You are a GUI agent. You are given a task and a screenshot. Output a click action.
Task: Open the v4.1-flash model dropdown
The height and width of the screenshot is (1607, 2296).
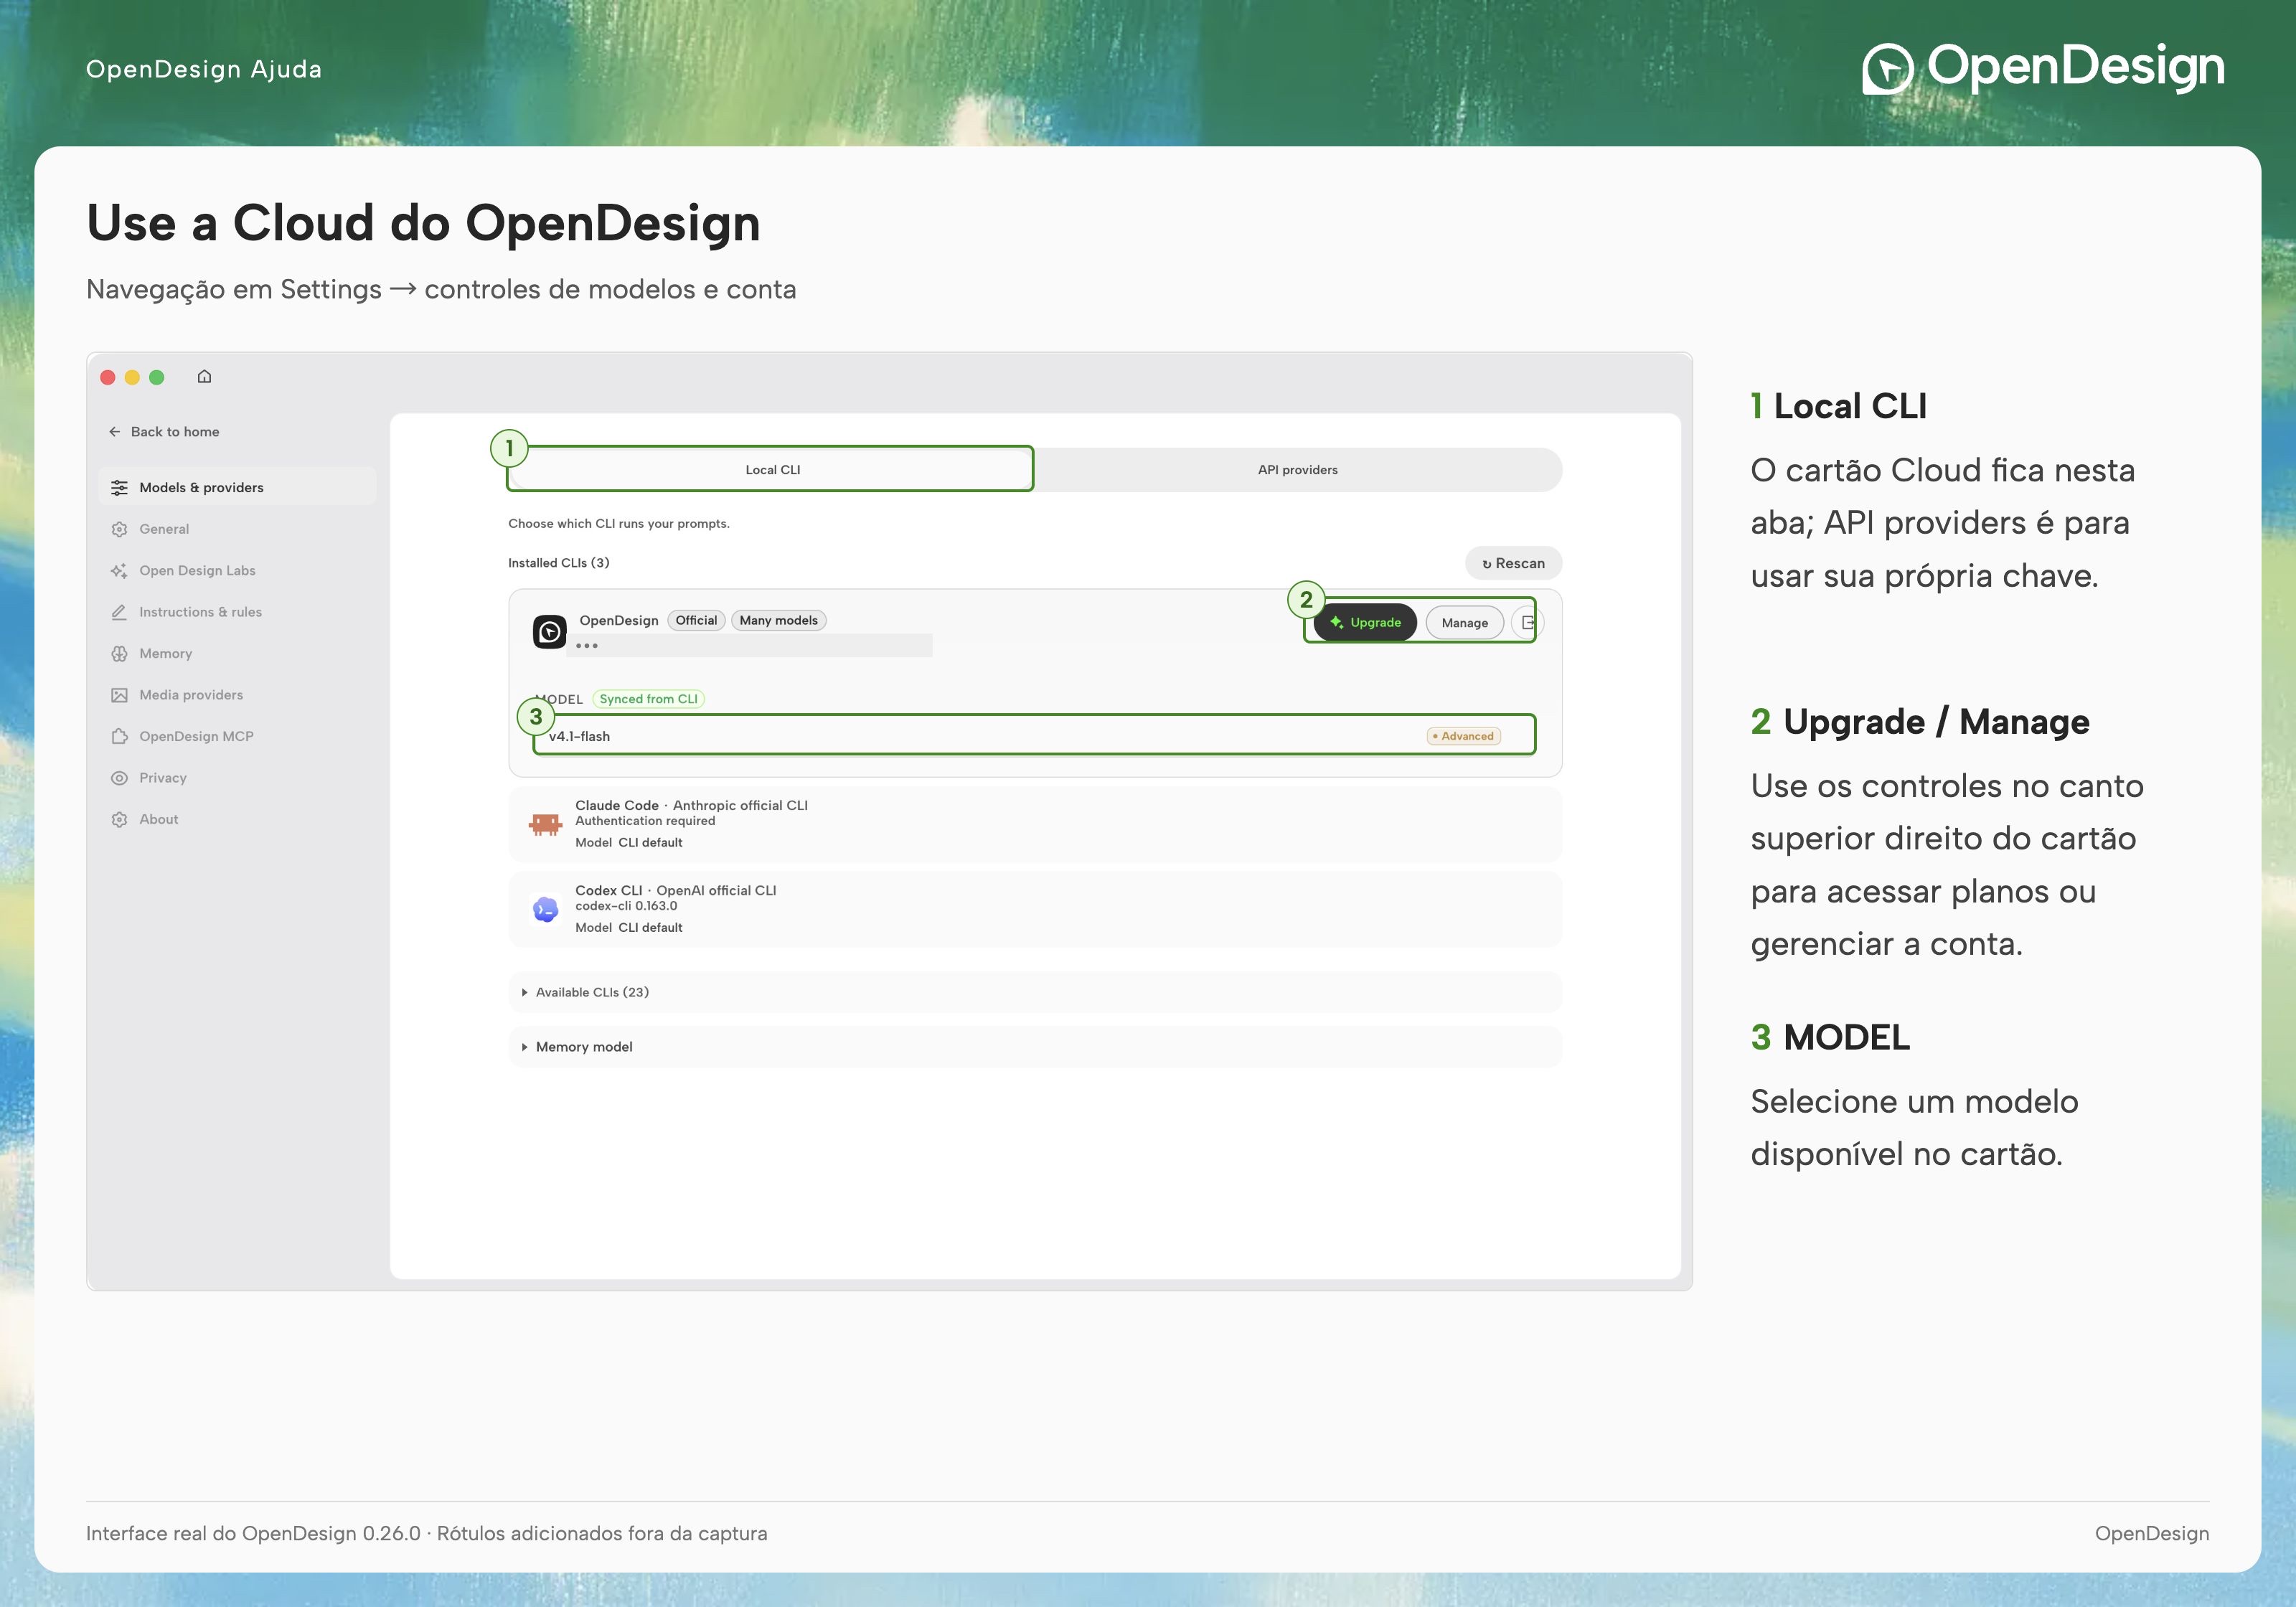(x=1034, y=736)
